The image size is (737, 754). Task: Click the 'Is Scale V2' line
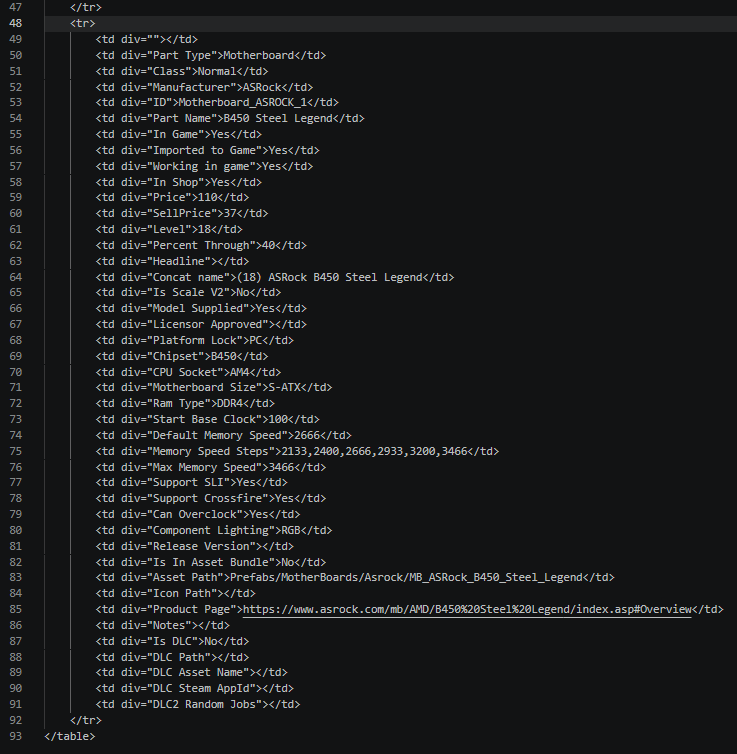(188, 292)
